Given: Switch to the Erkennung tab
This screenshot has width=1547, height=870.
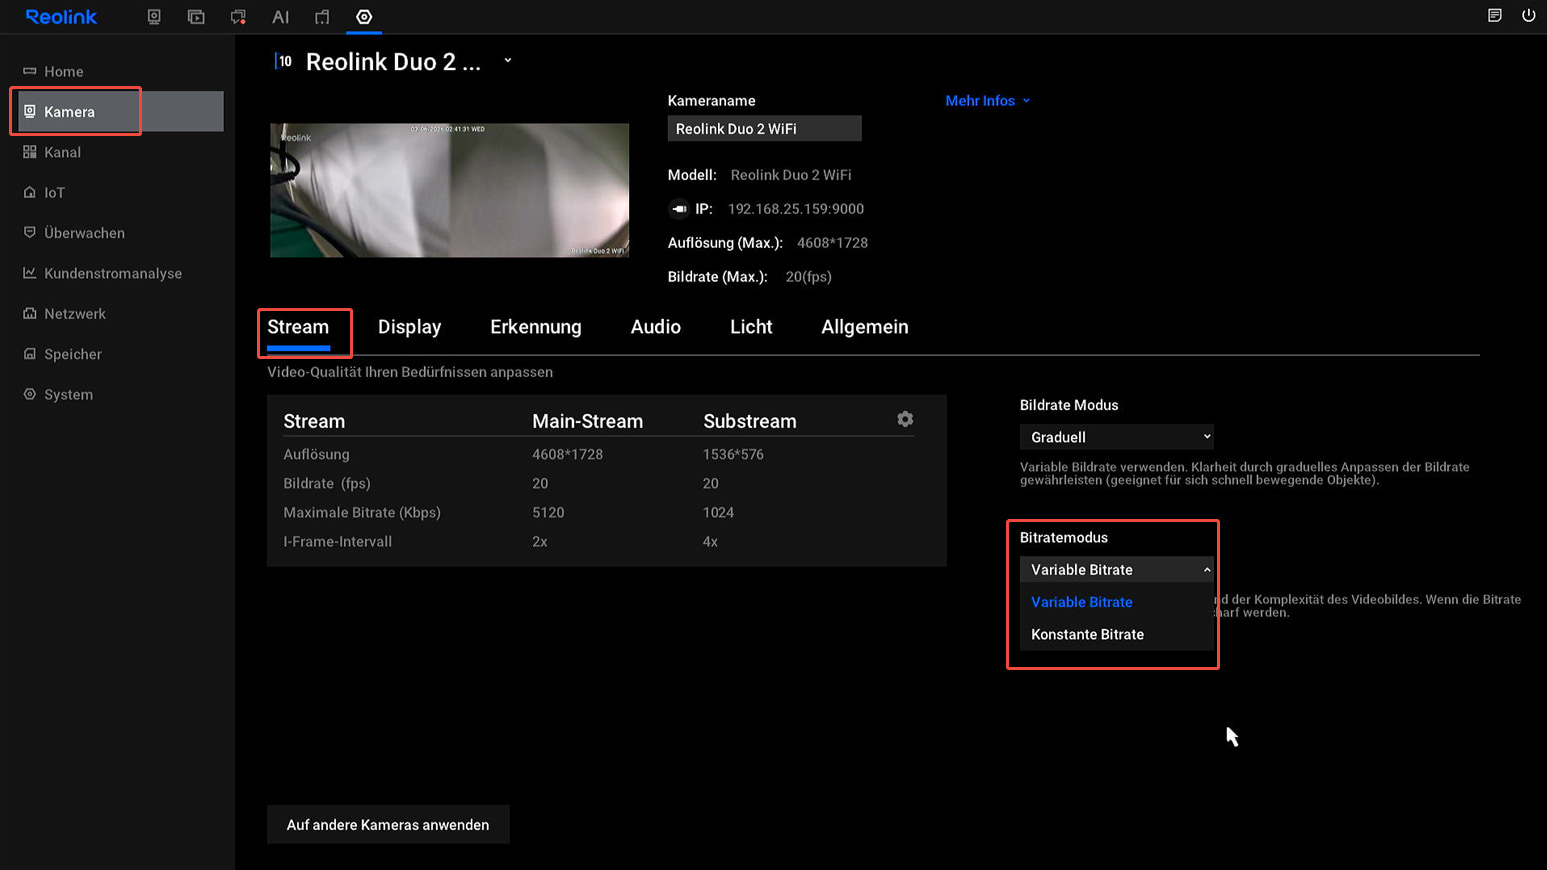Looking at the screenshot, I should click(536, 327).
